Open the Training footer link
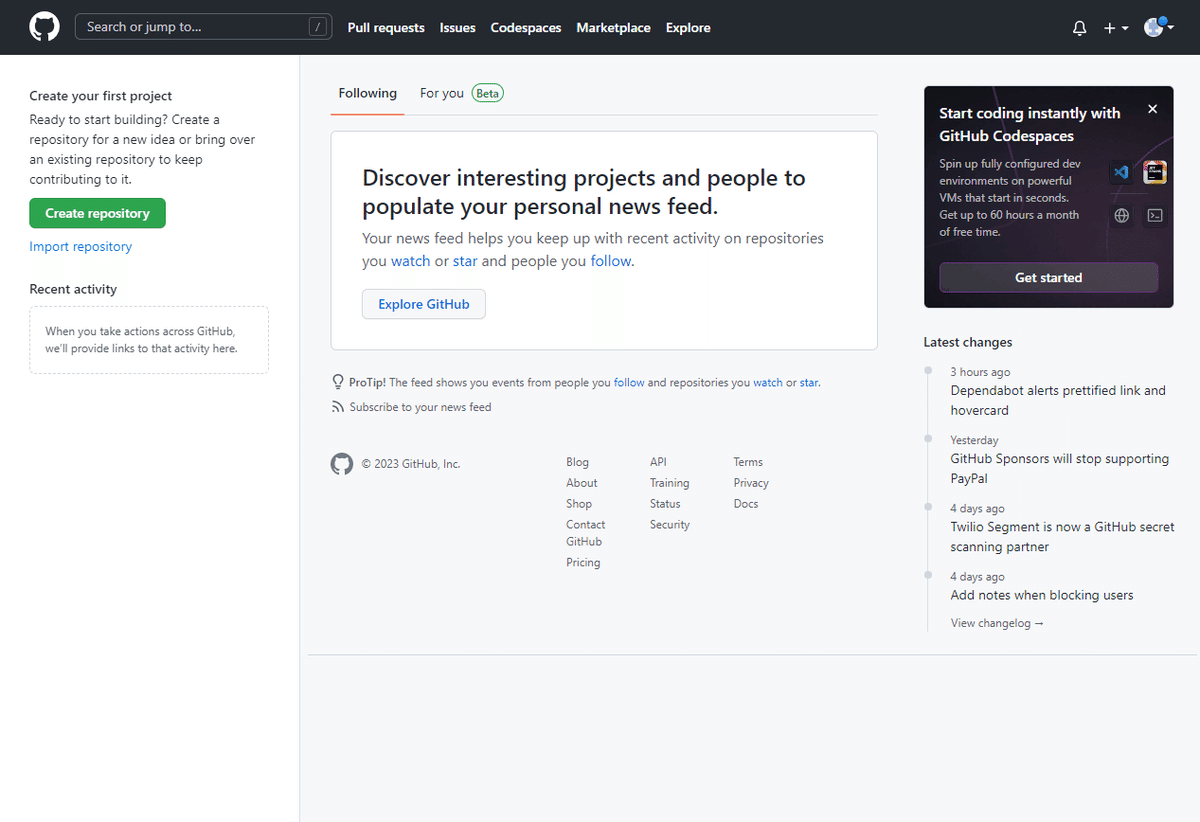The image size is (1200, 822). pos(669,483)
